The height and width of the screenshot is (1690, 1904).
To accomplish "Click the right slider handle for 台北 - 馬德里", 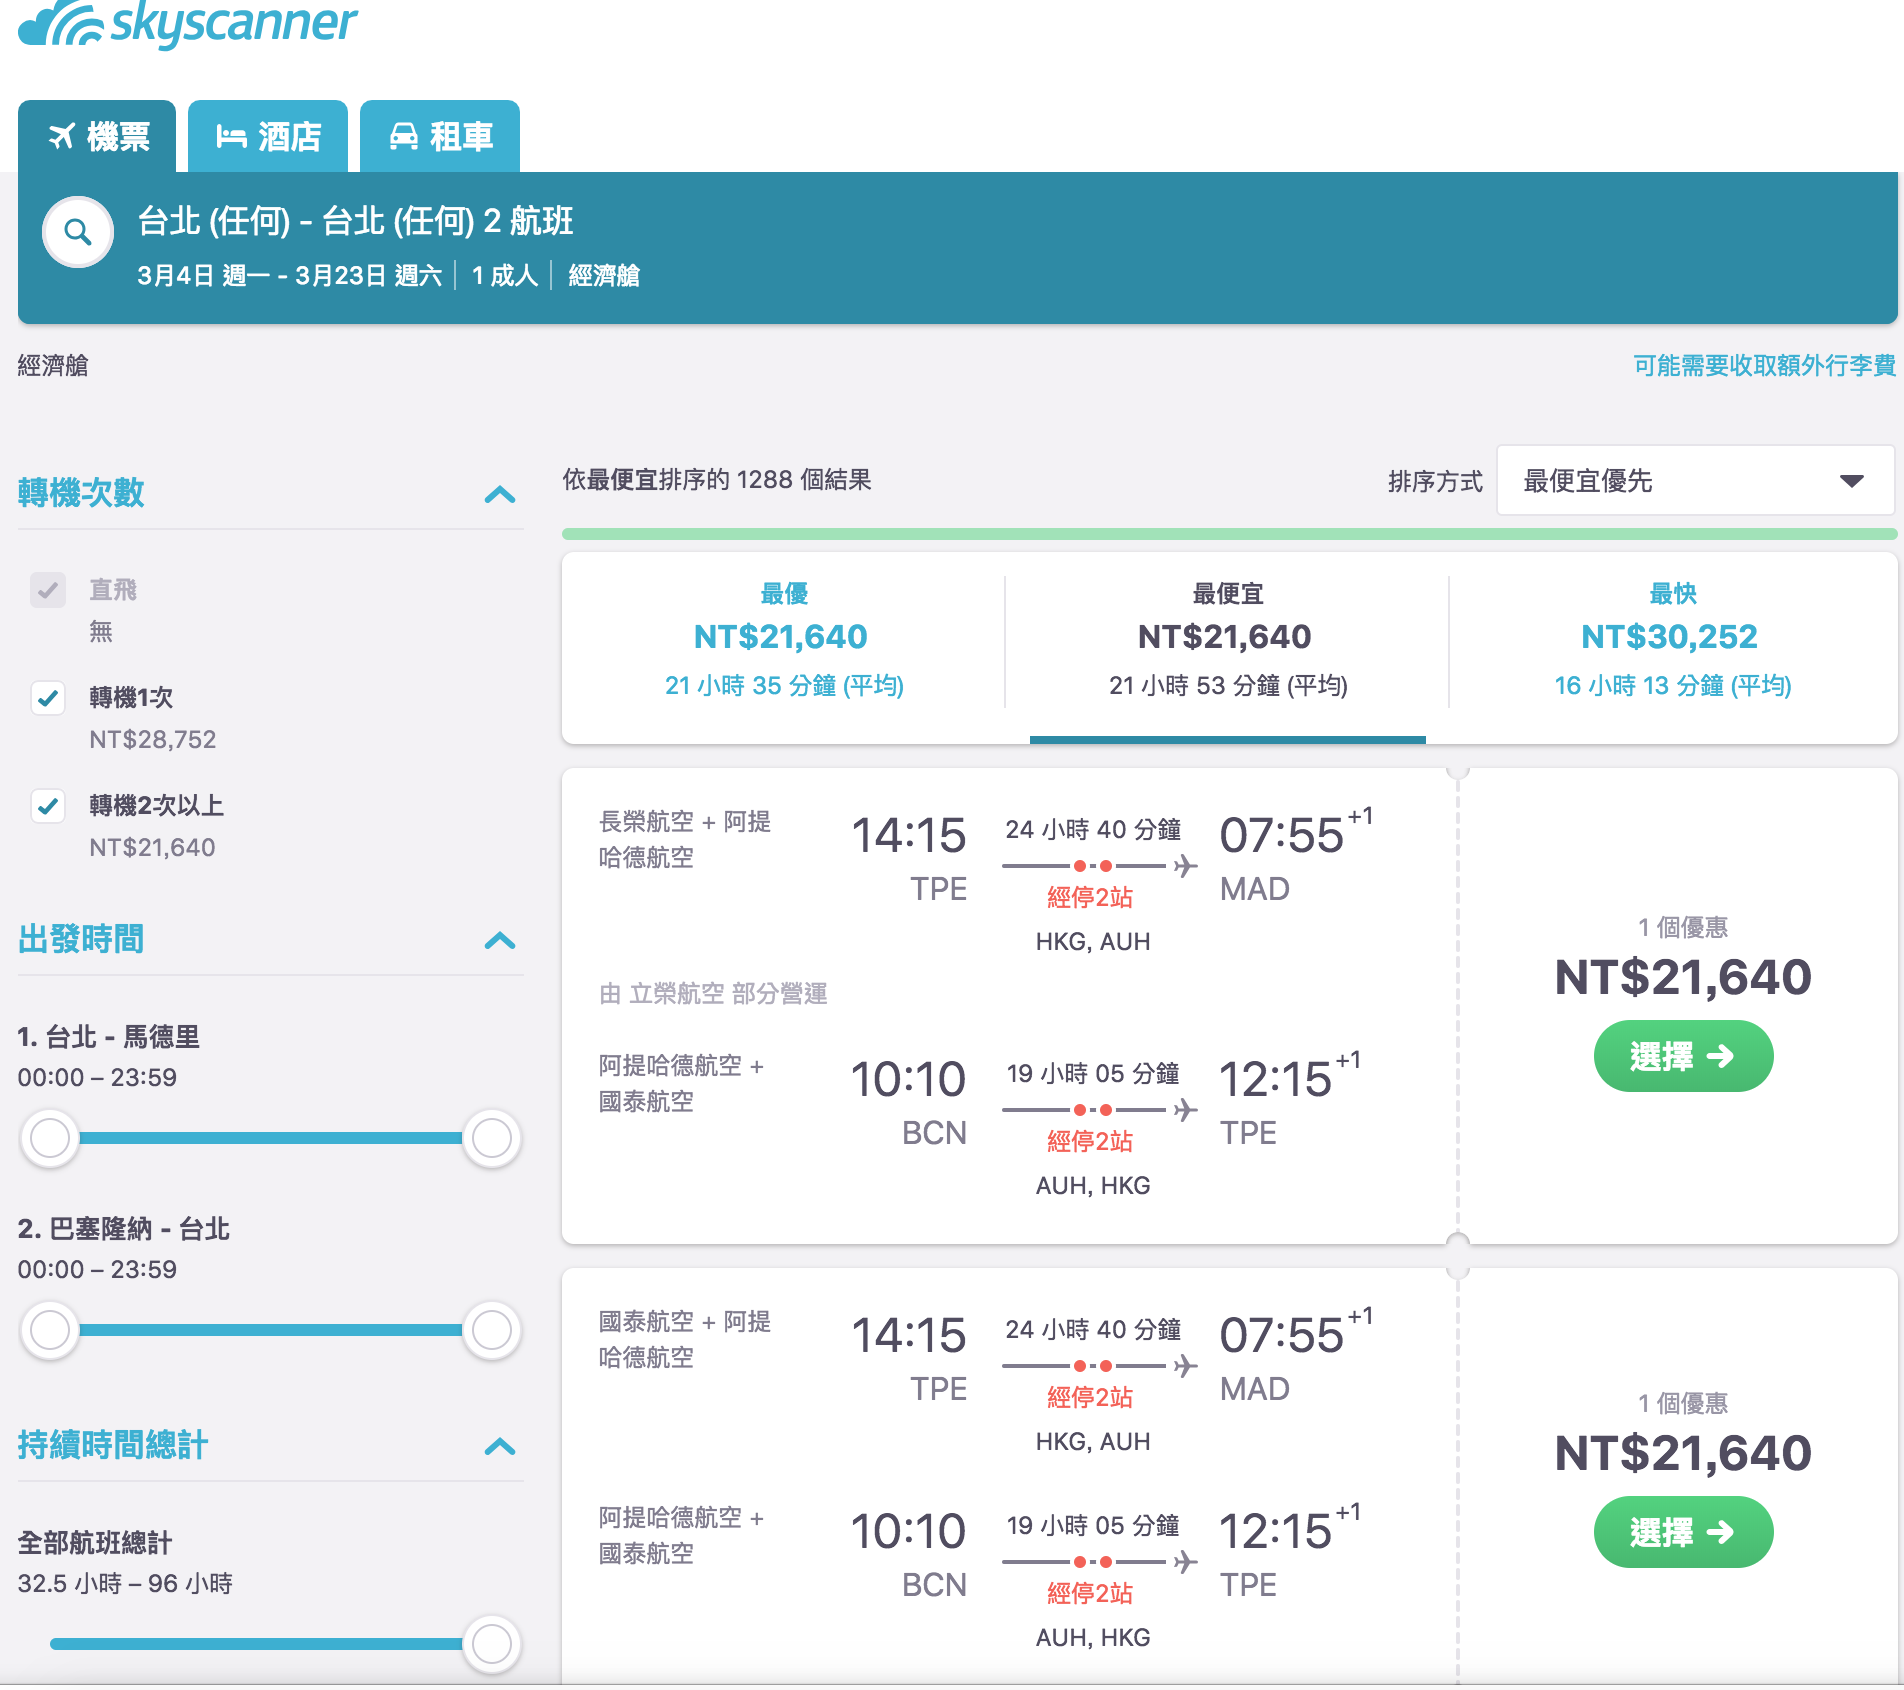I will pos(492,1138).
